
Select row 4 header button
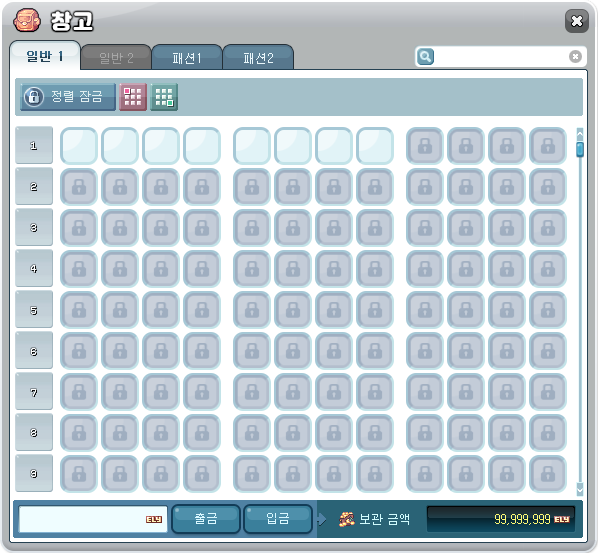(x=34, y=268)
